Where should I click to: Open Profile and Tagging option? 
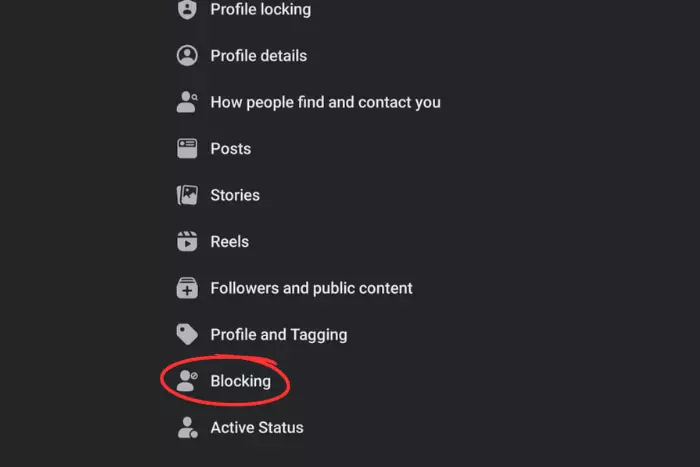pyautogui.click(x=279, y=335)
